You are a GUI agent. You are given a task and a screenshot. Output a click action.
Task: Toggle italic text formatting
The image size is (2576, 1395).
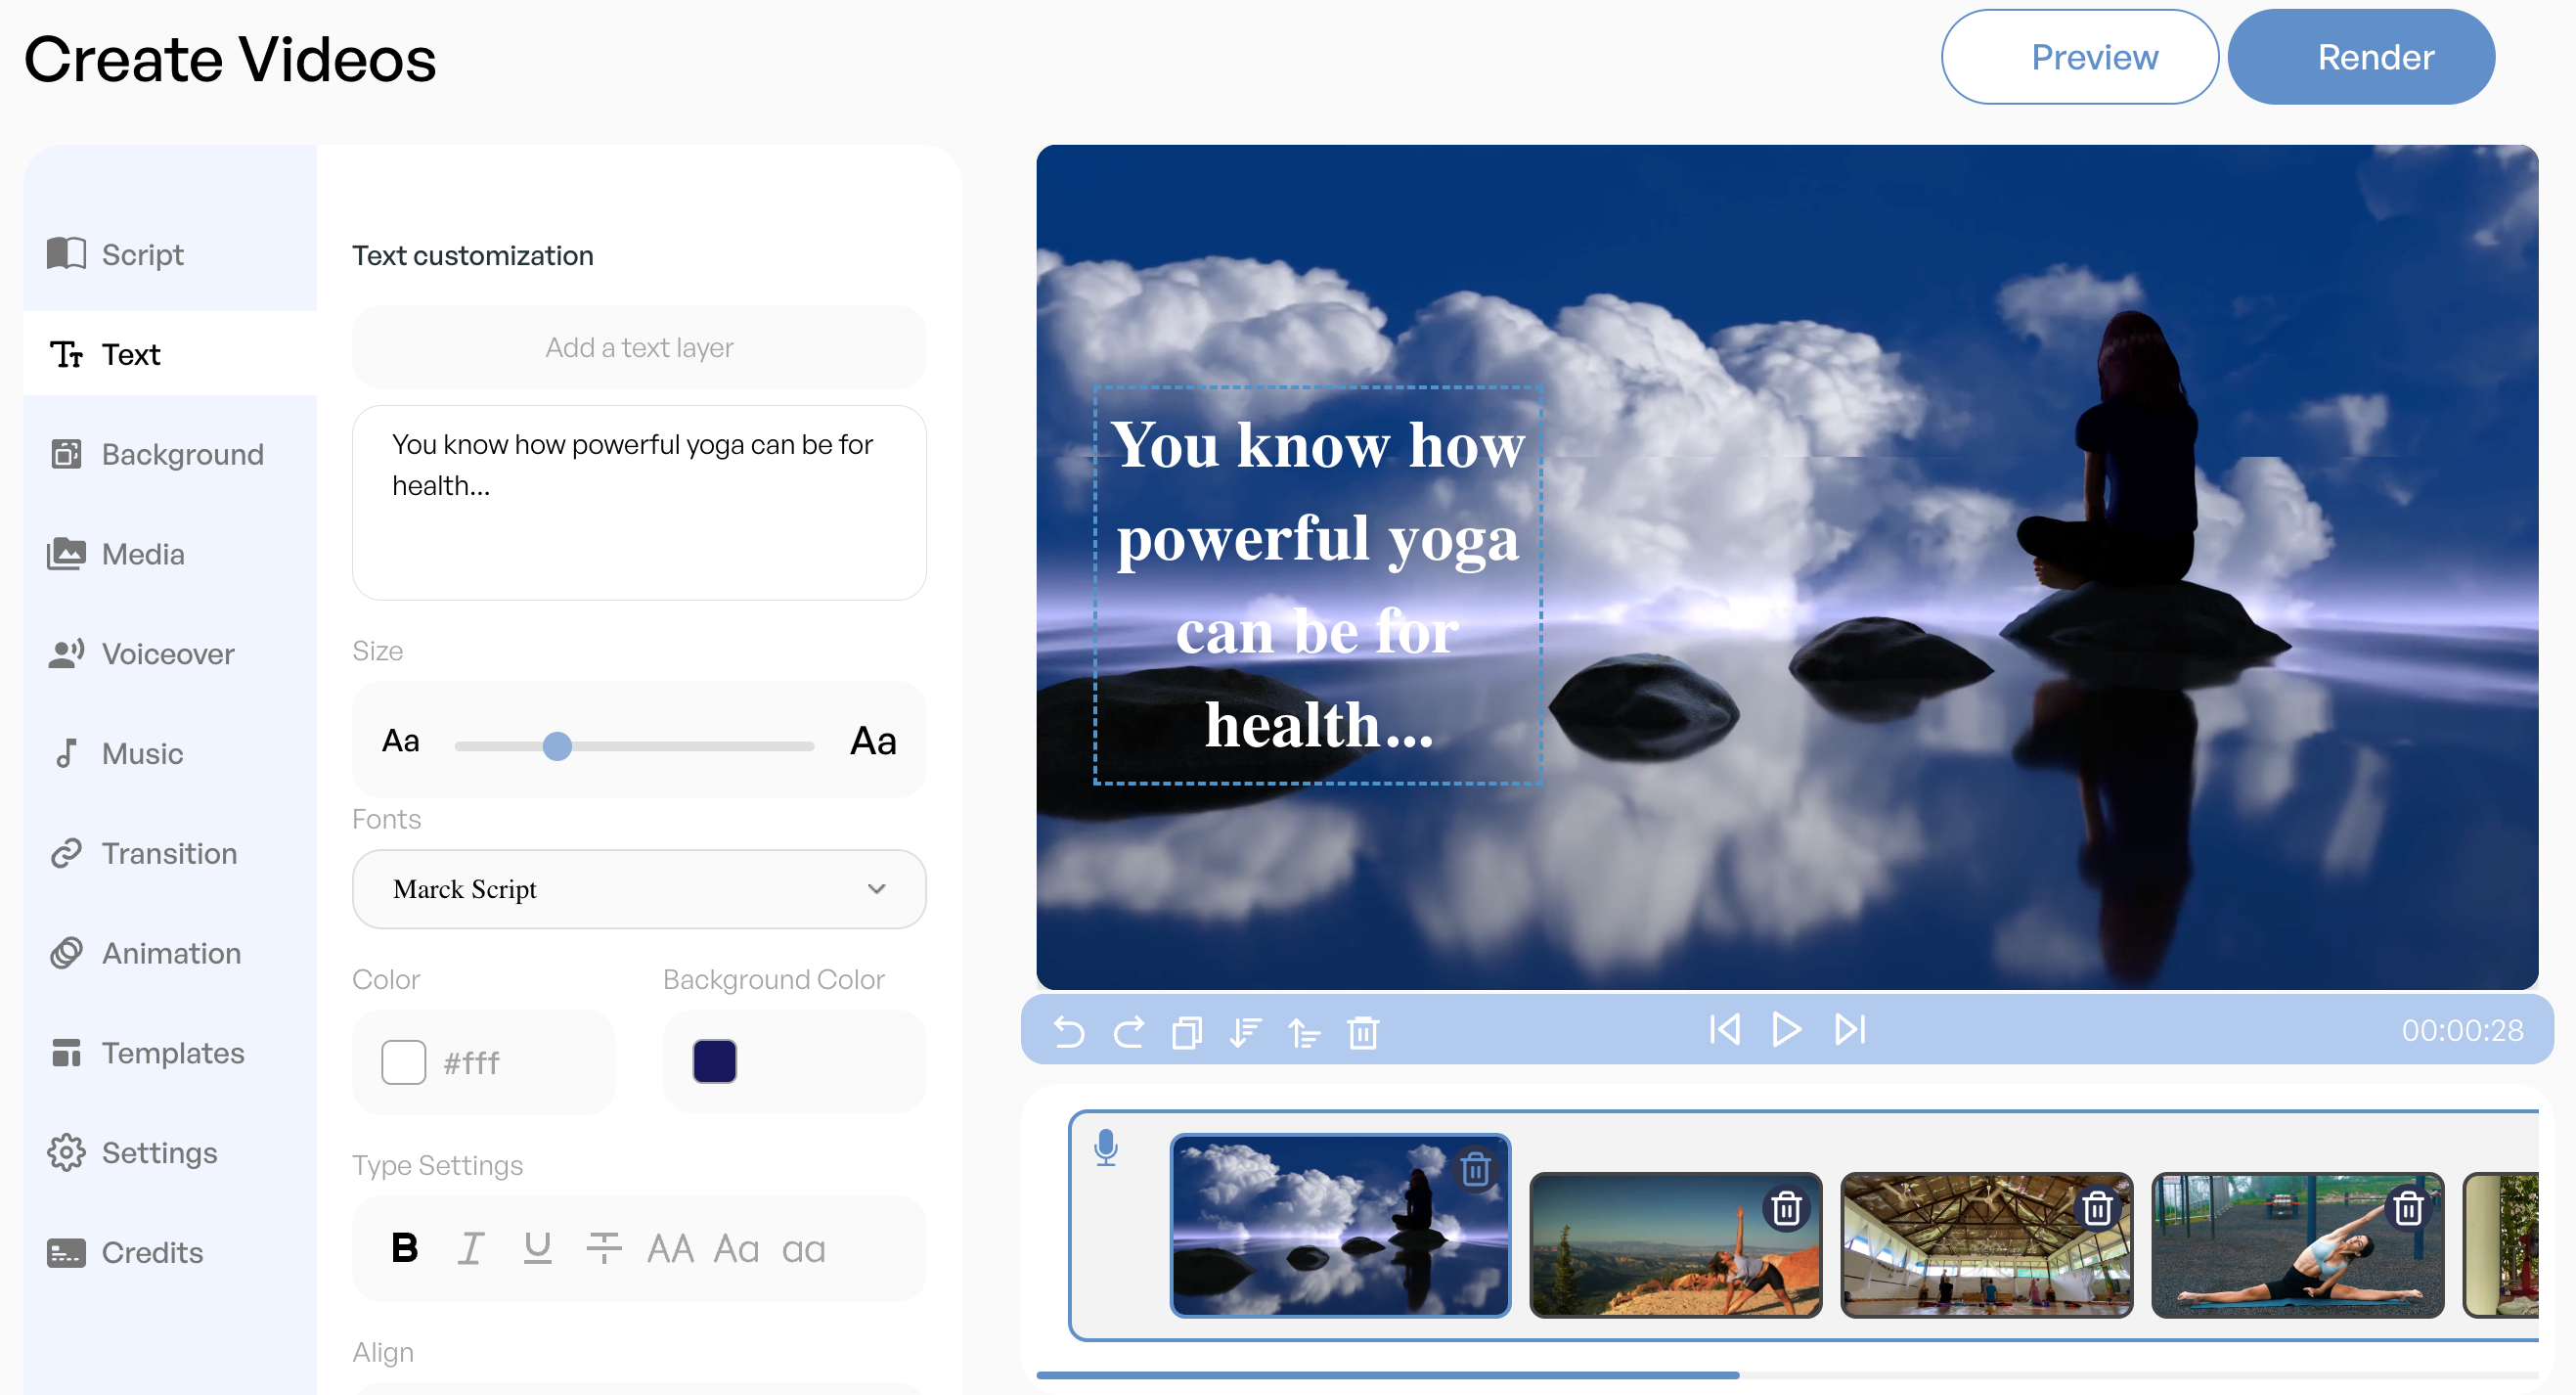(471, 1248)
